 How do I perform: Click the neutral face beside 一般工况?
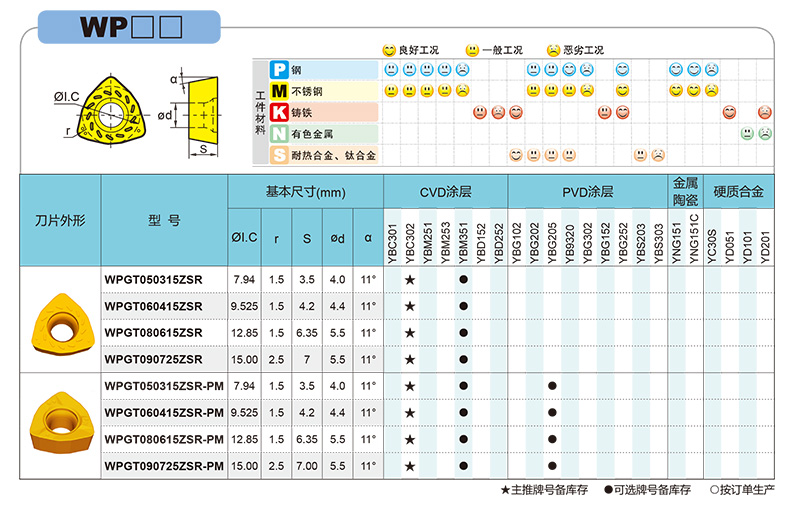click(x=472, y=50)
